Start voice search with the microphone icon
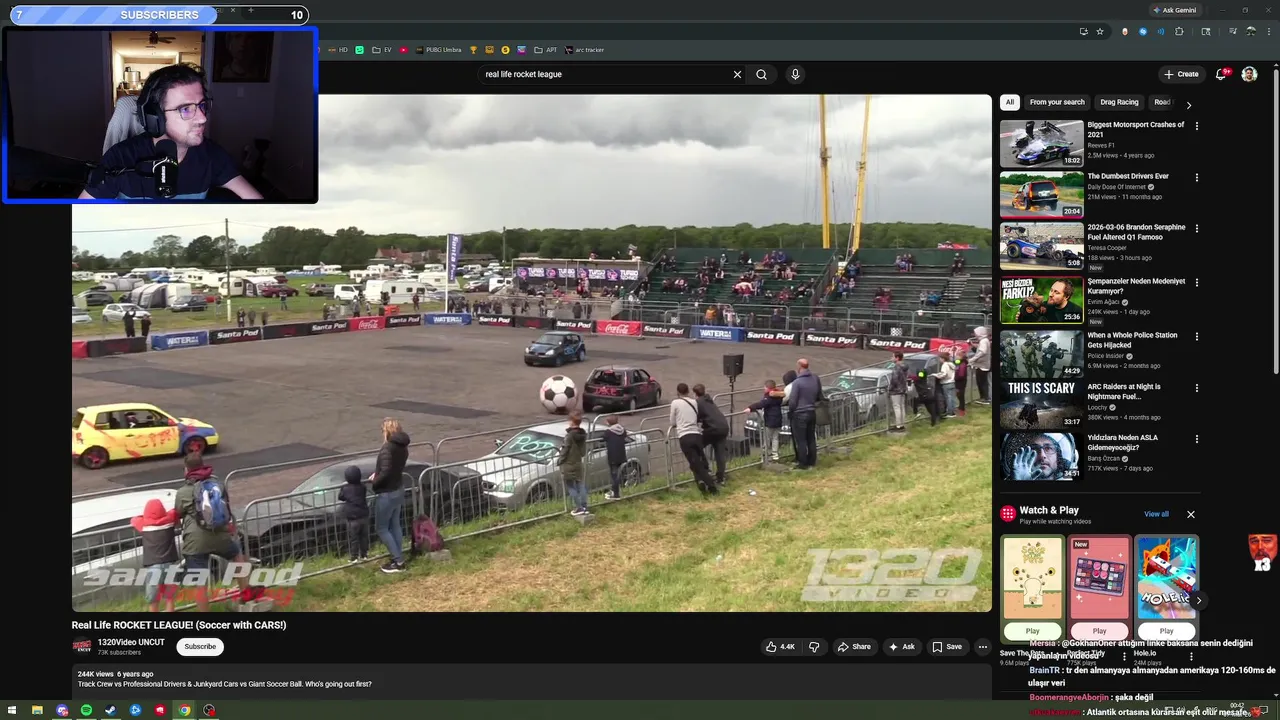 pyautogui.click(x=795, y=74)
